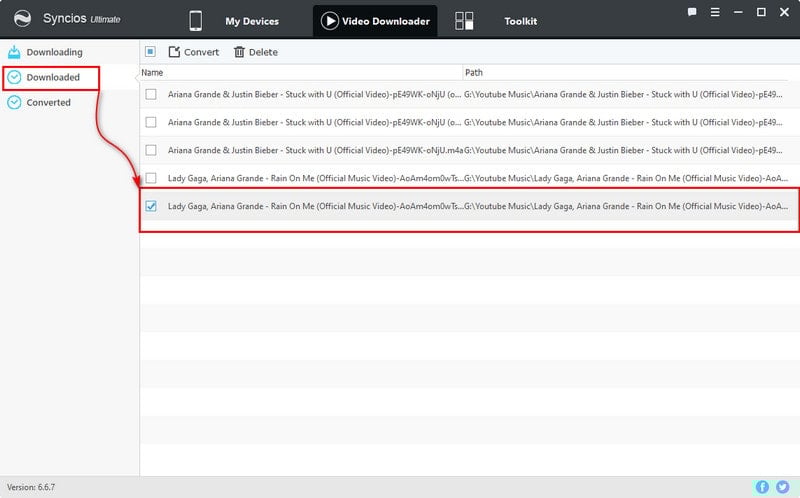Open the feedback chat bubble icon
This screenshot has width=800, height=498.
[x=692, y=12]
